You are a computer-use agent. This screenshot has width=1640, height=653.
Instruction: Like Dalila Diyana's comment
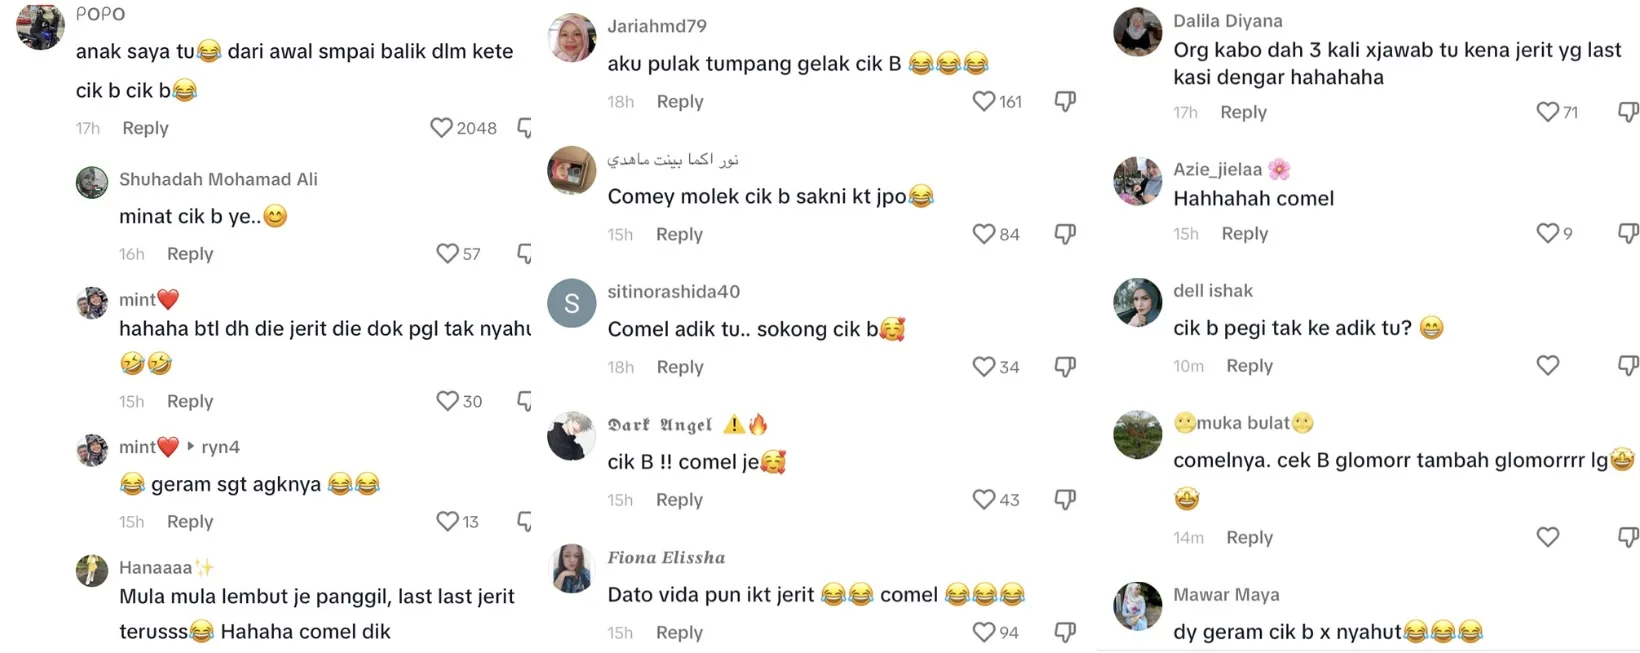pyautogui.click(x=1548, y=112)
